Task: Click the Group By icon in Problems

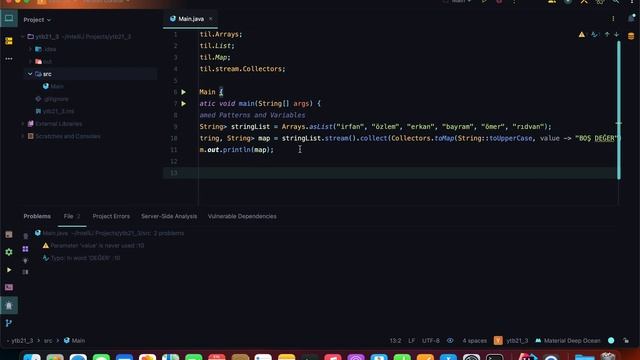Action: pyautogui.click(x=25, y=249)
